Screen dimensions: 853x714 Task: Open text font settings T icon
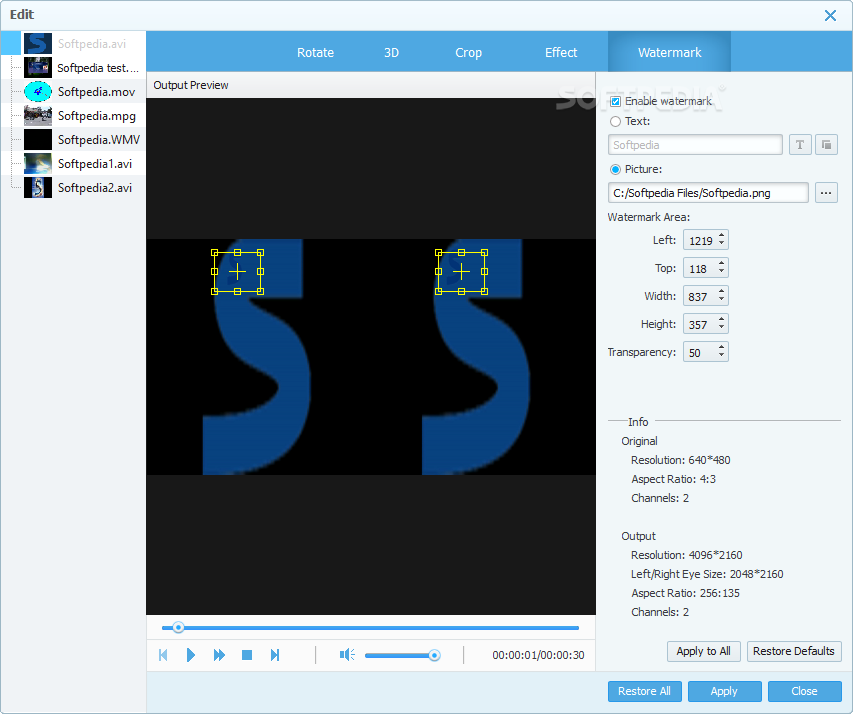point(800,145)
